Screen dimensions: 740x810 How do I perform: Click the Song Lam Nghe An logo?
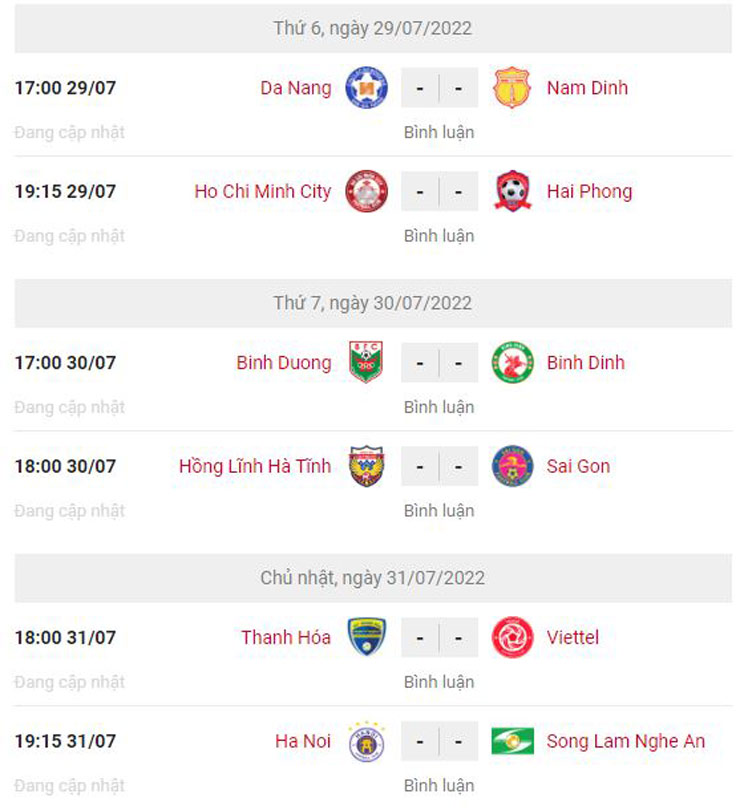click(x=513, y=742)
